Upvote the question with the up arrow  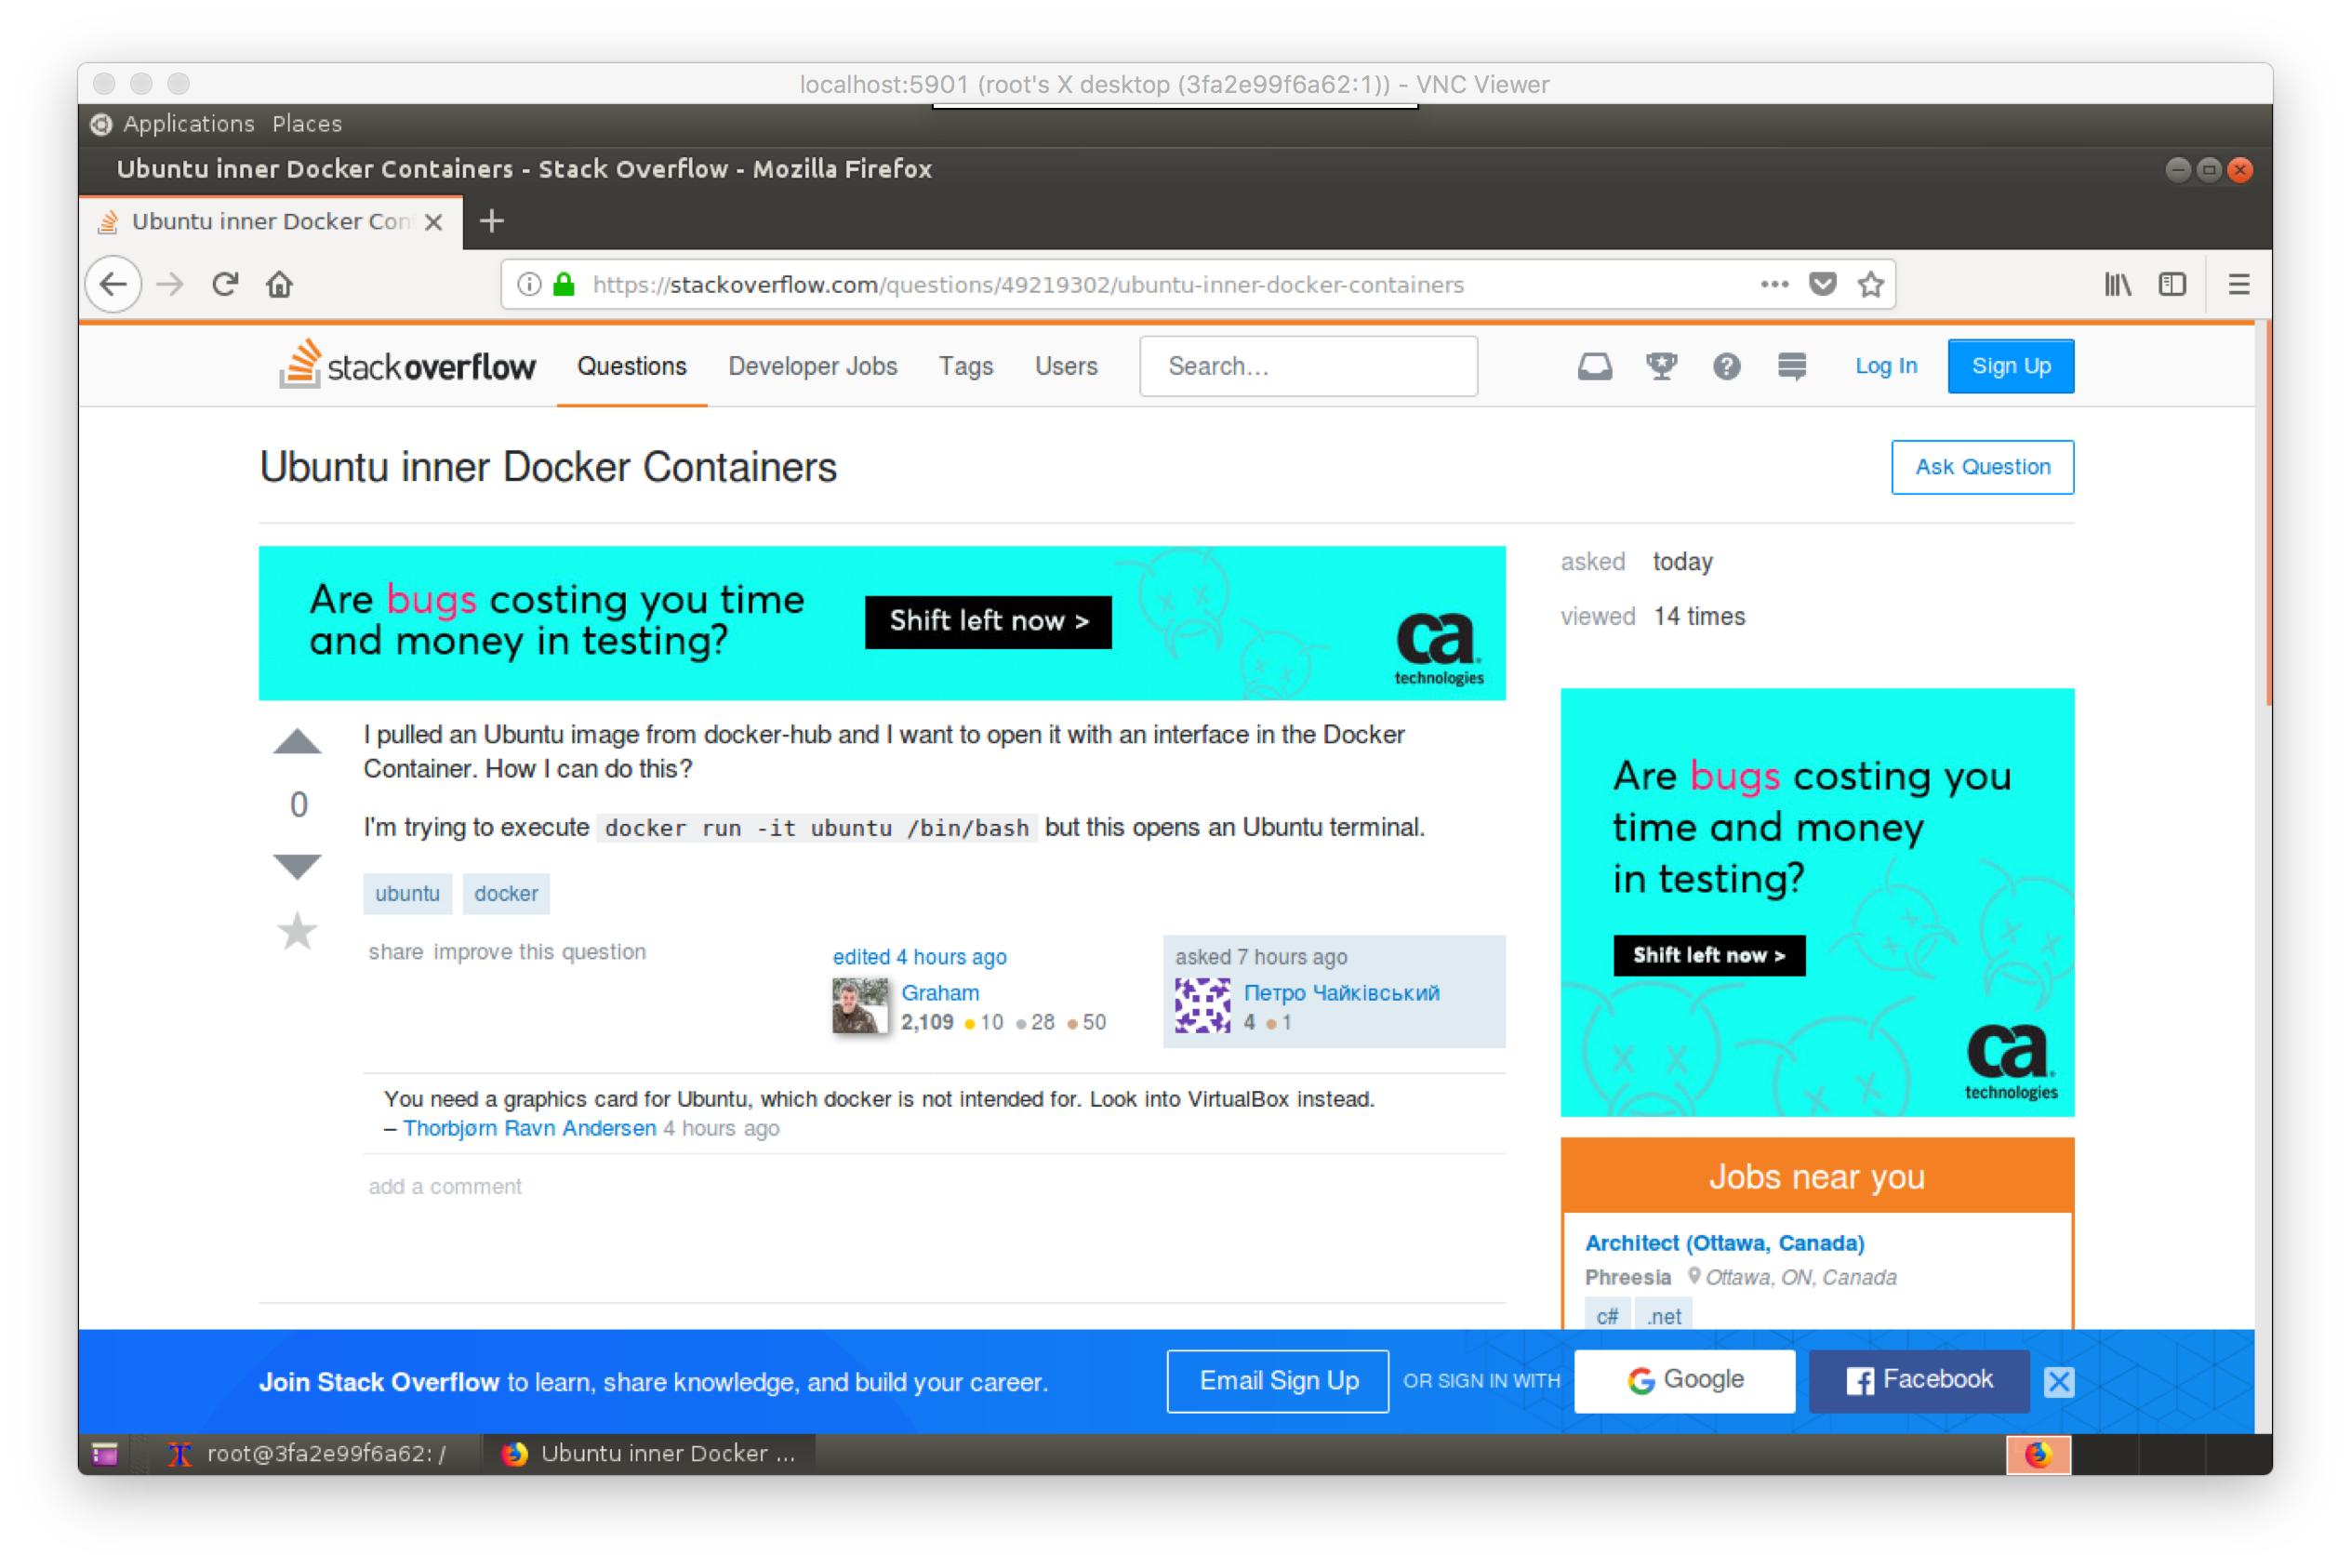coord(297,742)
